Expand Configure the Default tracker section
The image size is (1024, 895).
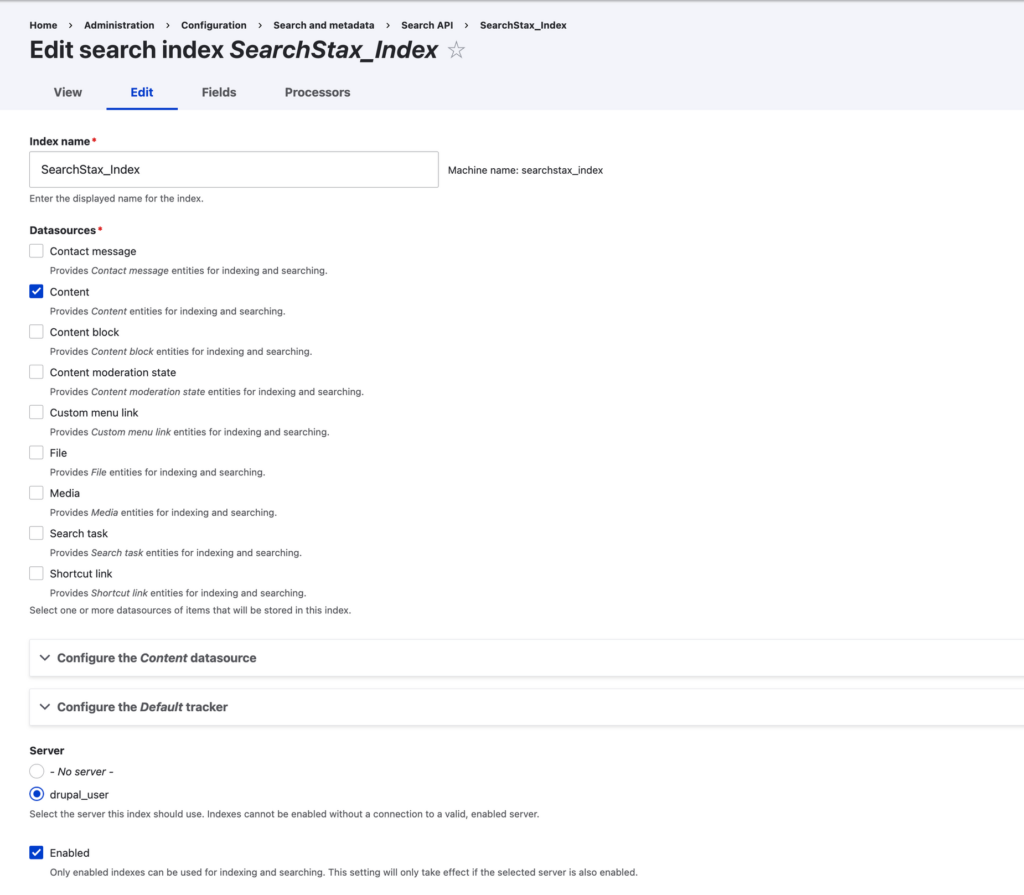(526, 707)
